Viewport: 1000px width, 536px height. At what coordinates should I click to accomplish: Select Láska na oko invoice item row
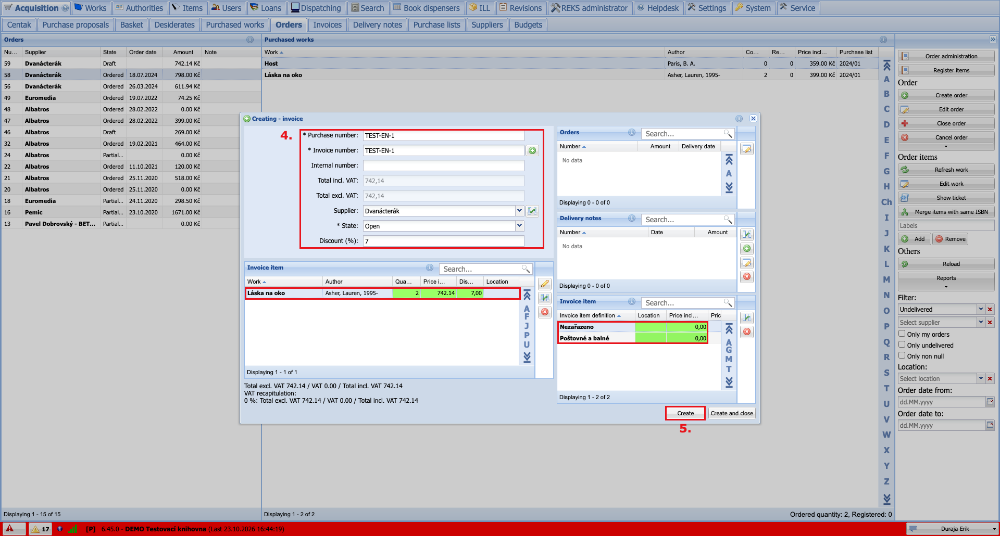pyautogui.click(x=383, y=294)
